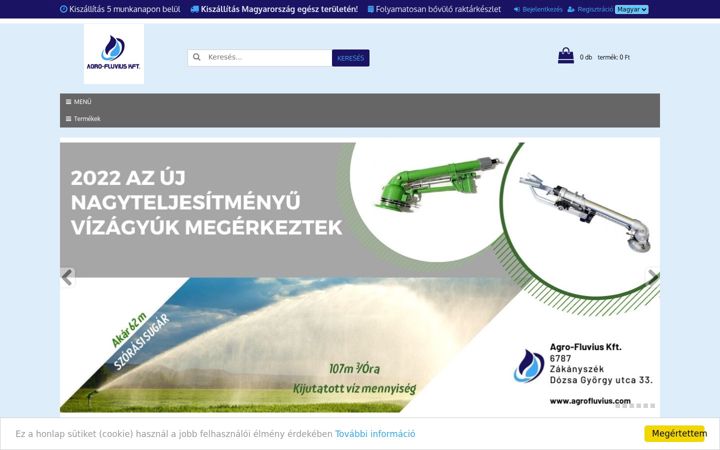This screenshot has width=720, height=450.
Task: Click the magnifier icon in the search box
Action: (197, 57)
